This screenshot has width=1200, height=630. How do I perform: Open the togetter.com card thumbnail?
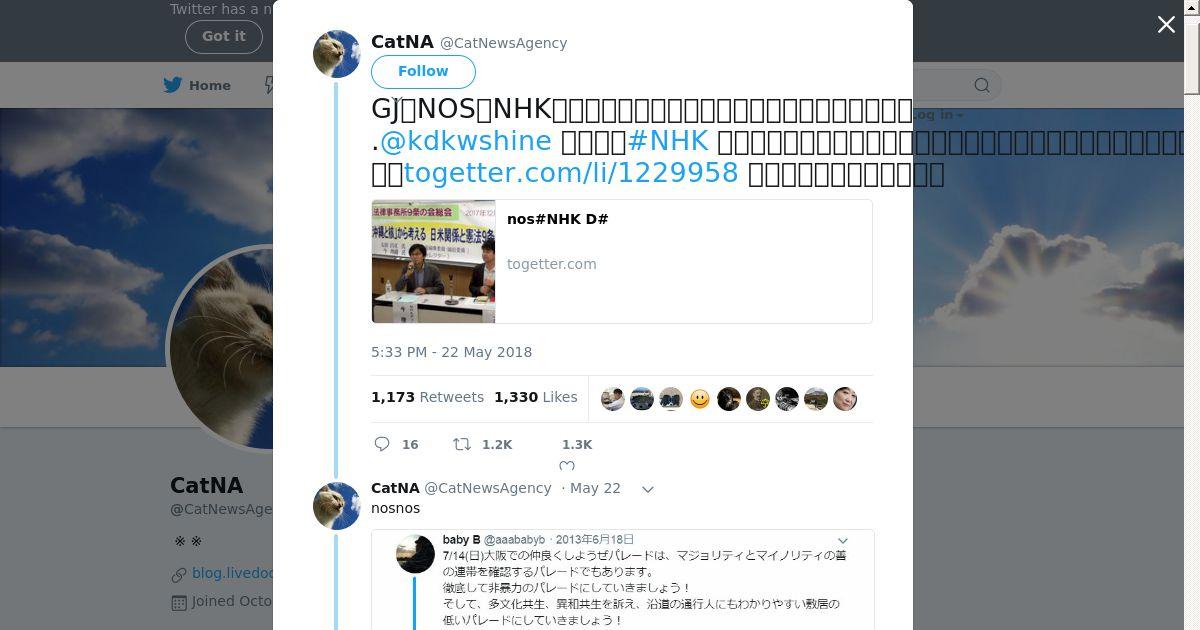click(434, 262)
